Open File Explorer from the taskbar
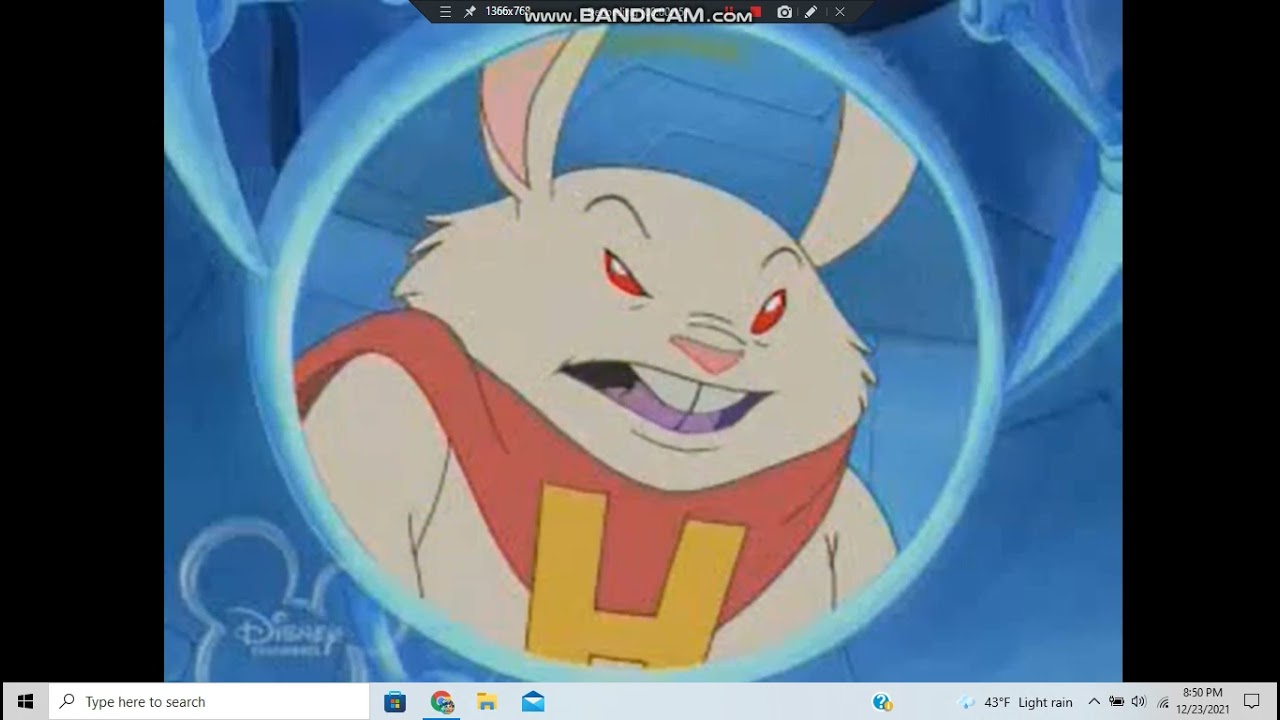 [487, 702]
